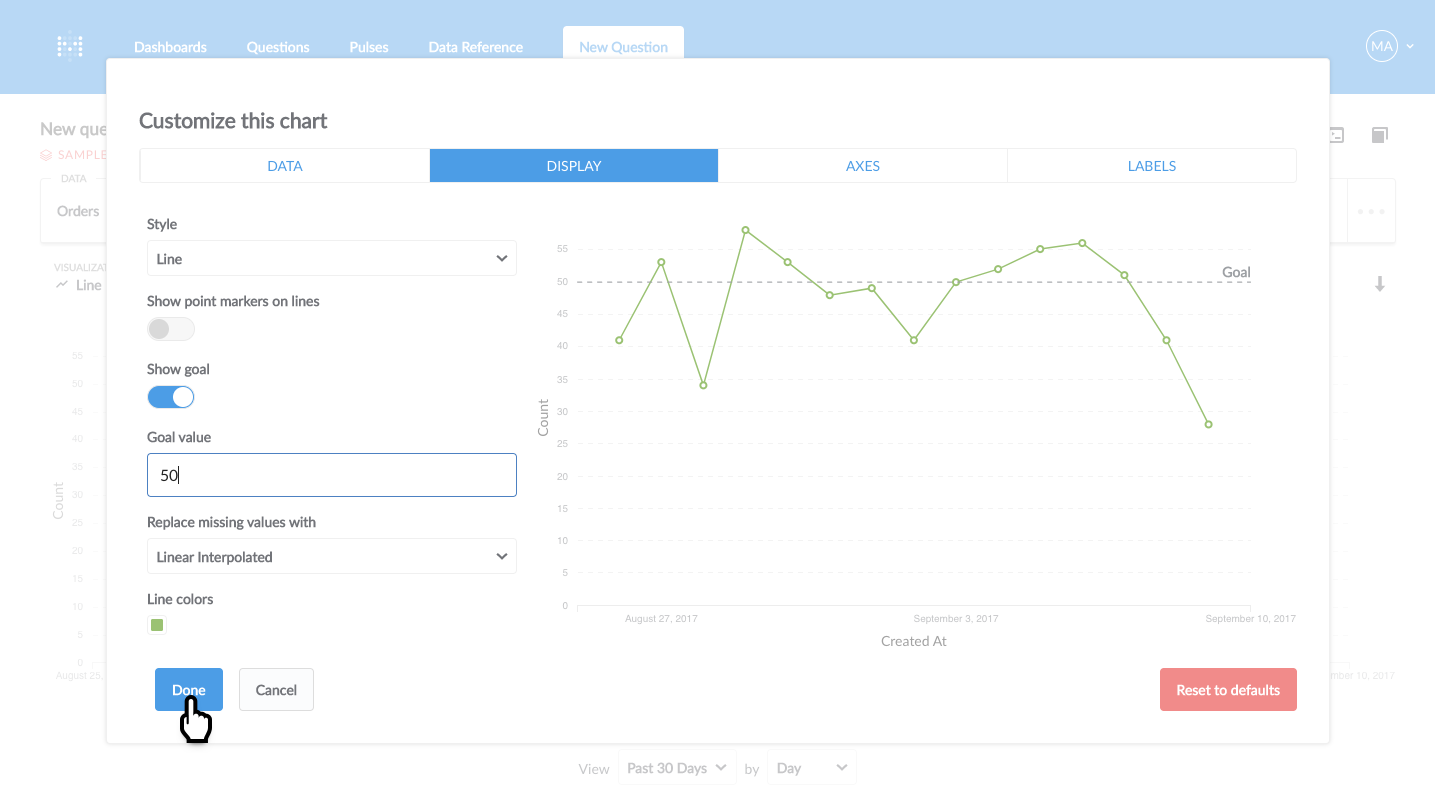Select the Line visualization icon in the sidebar
Image resolution: width=1440 pixels, height=801 pixels.
[x=62, y=284]
